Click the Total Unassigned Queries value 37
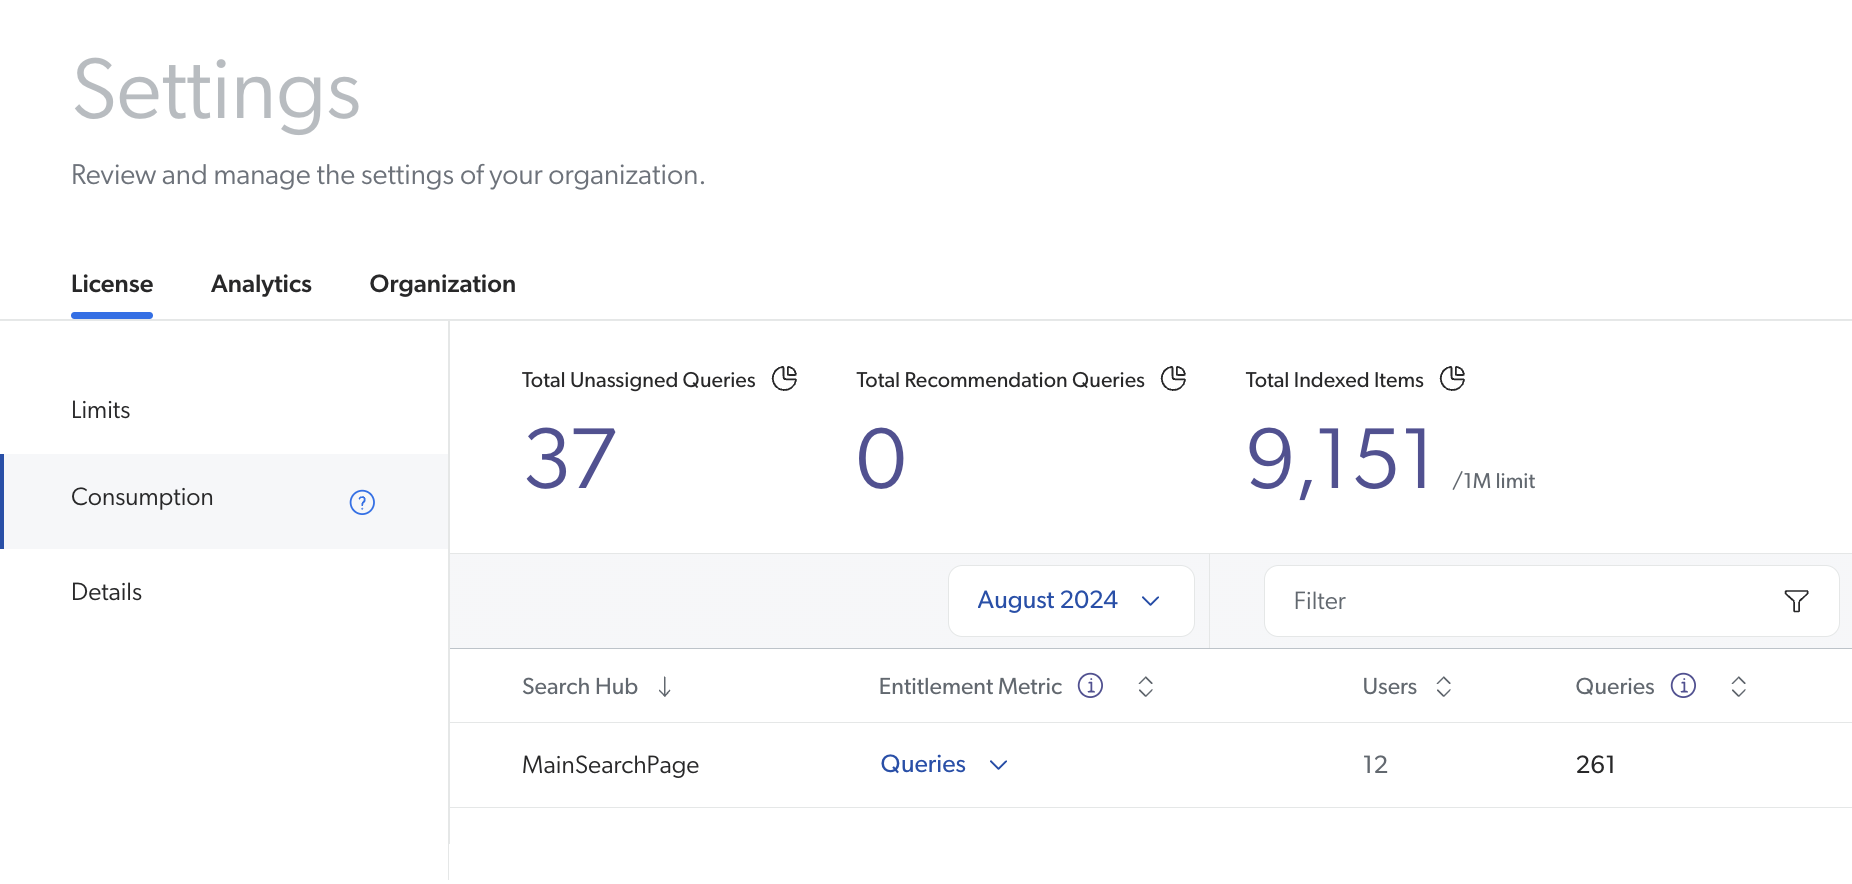Viewport: 1852px width, 884px height. [x=570, y=459]
